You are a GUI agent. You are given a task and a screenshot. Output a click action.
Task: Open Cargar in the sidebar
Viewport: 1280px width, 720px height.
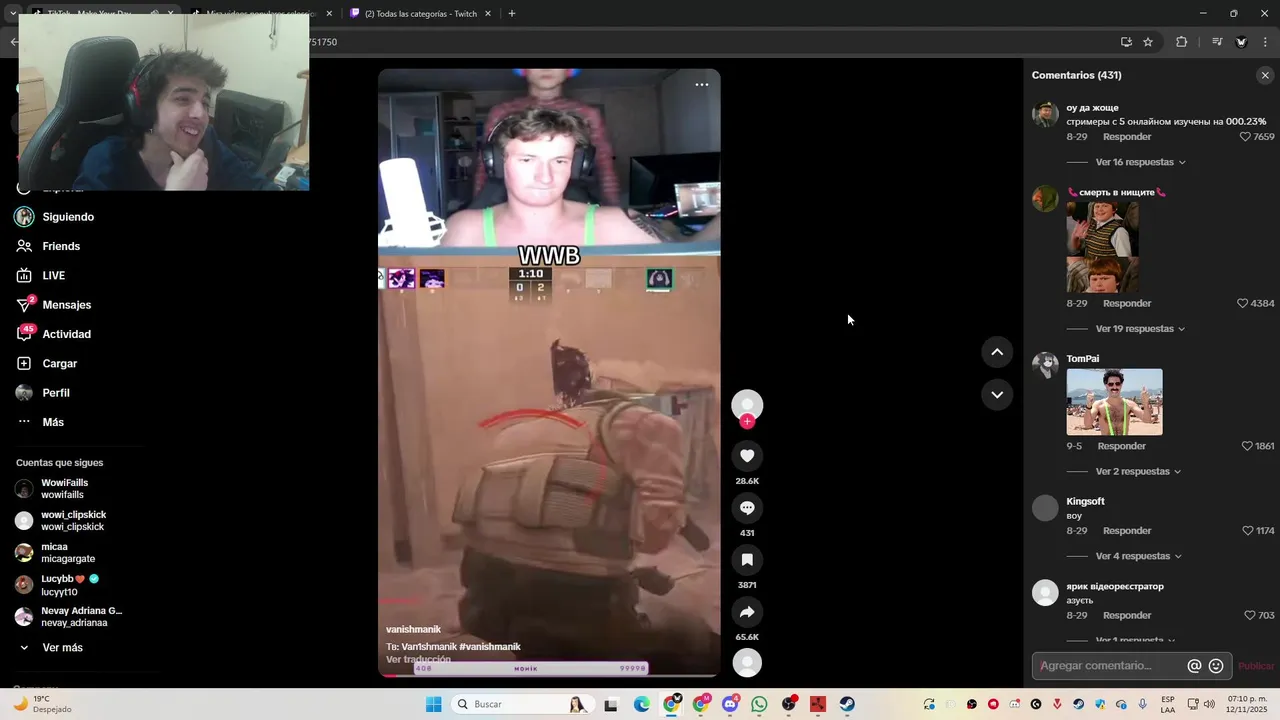pos(59,364)
